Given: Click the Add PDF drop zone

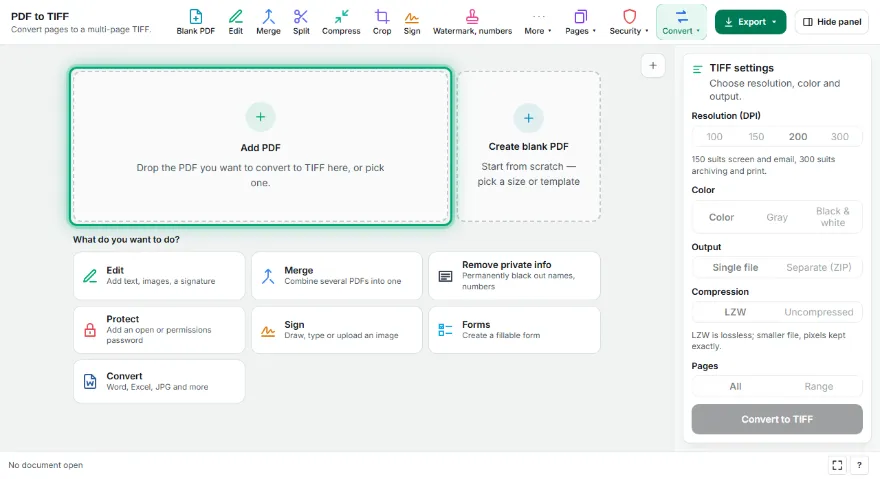Looking at the screenshot, I should click(260, 147).
